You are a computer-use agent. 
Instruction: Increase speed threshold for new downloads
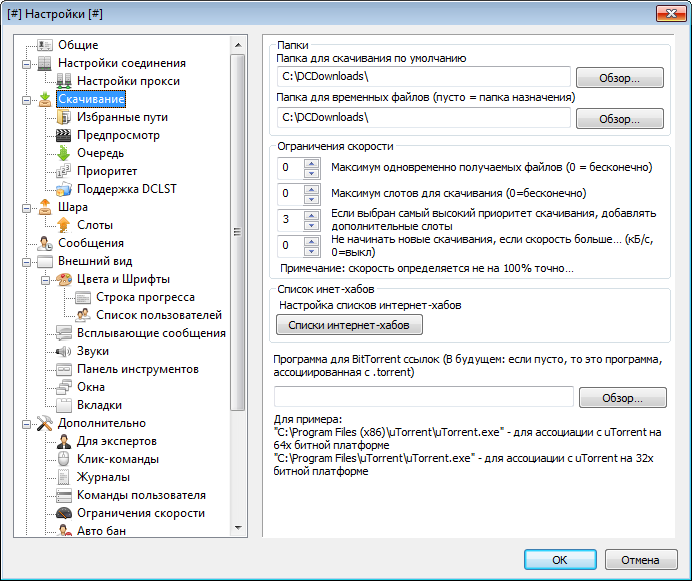312,241
